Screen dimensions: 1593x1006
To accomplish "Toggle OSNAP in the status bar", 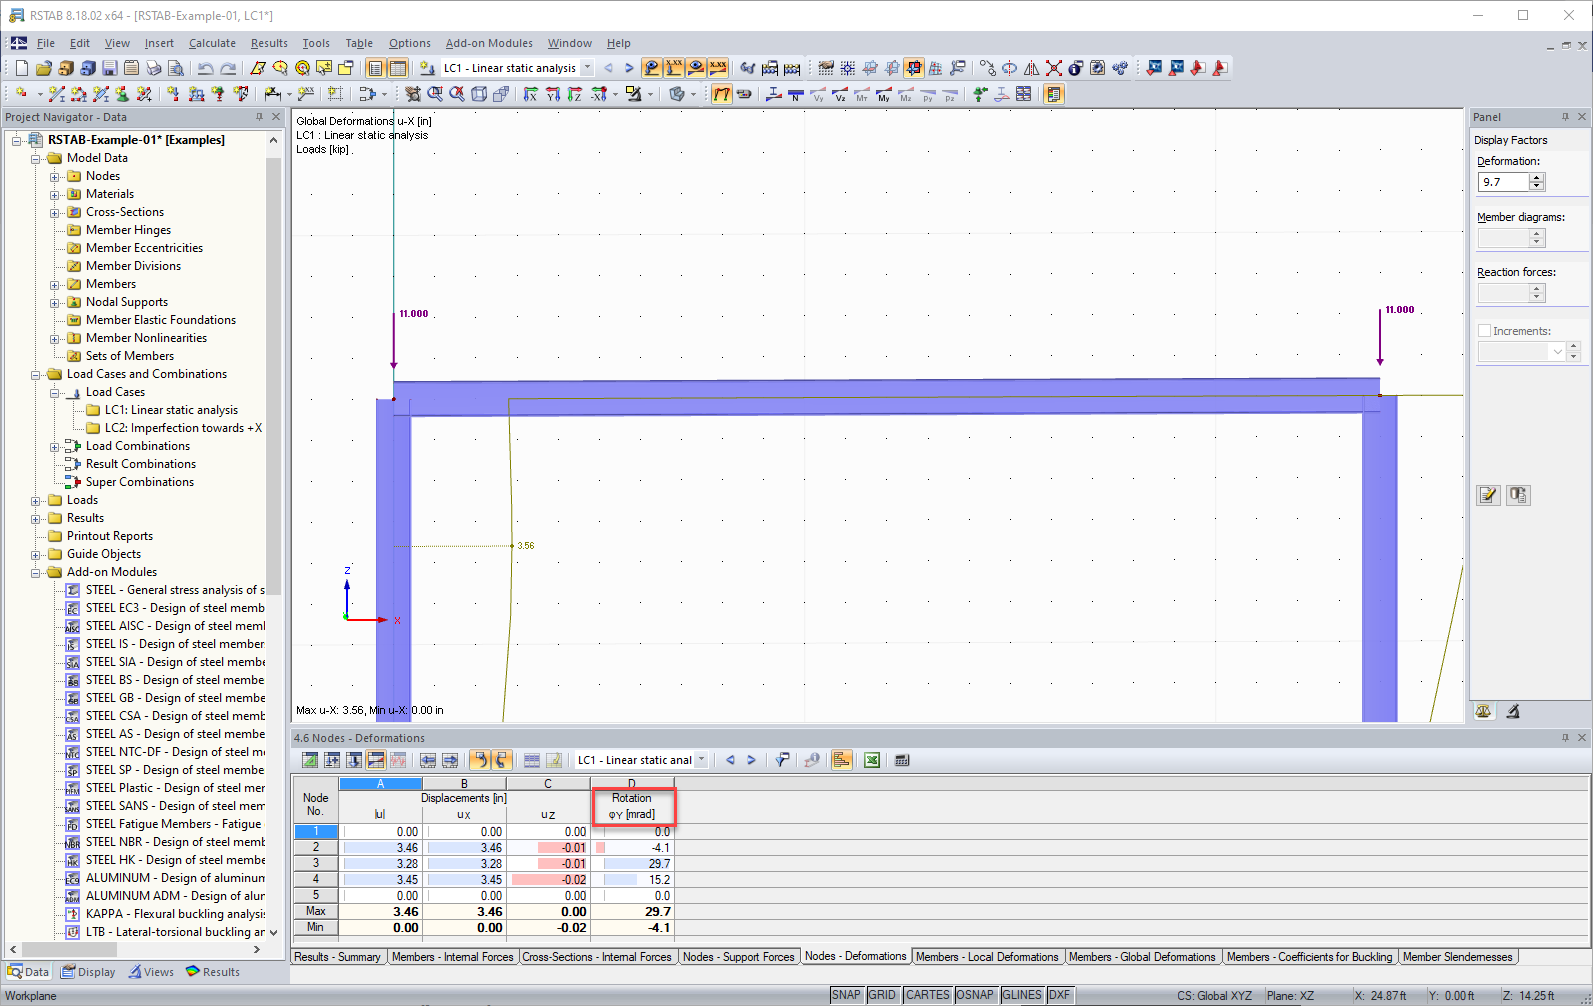I will [x=975, y=995].
